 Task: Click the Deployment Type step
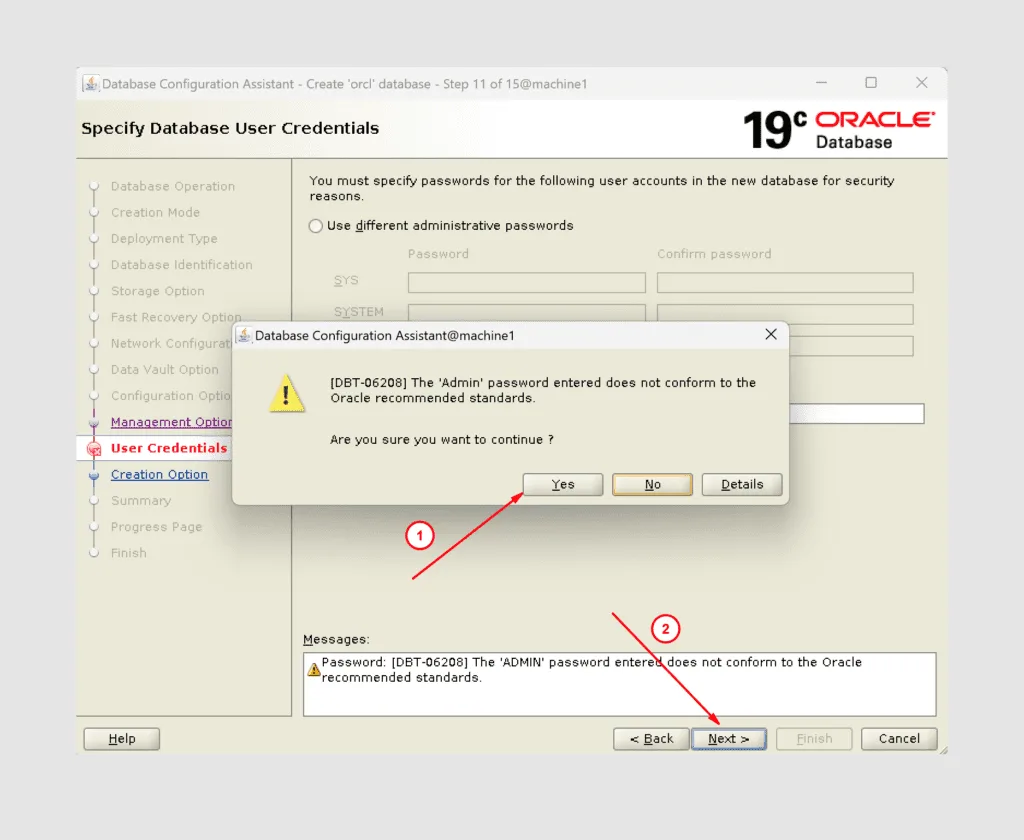pos(164,238)
